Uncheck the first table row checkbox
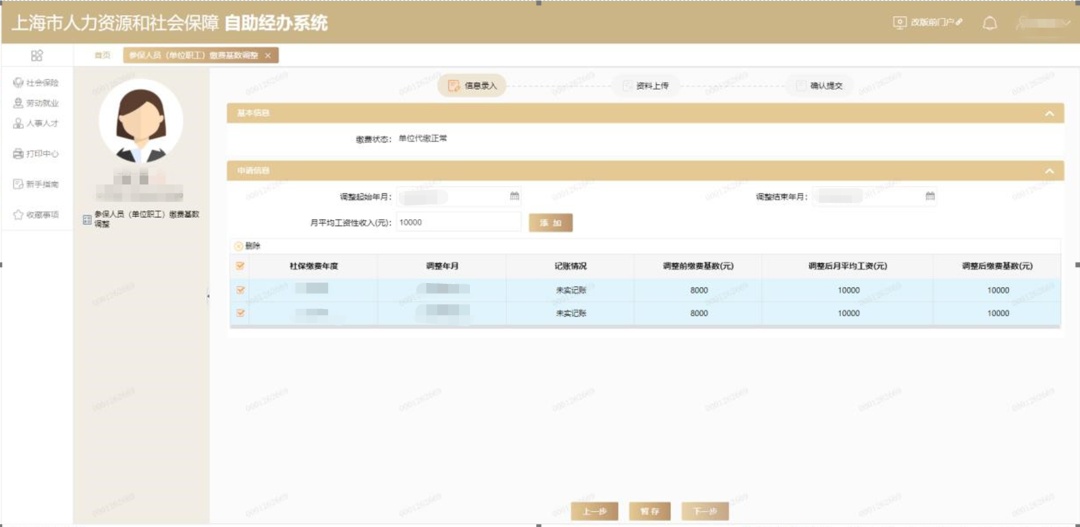This screenshot has width=1080, height=527. tap(240, 290)
